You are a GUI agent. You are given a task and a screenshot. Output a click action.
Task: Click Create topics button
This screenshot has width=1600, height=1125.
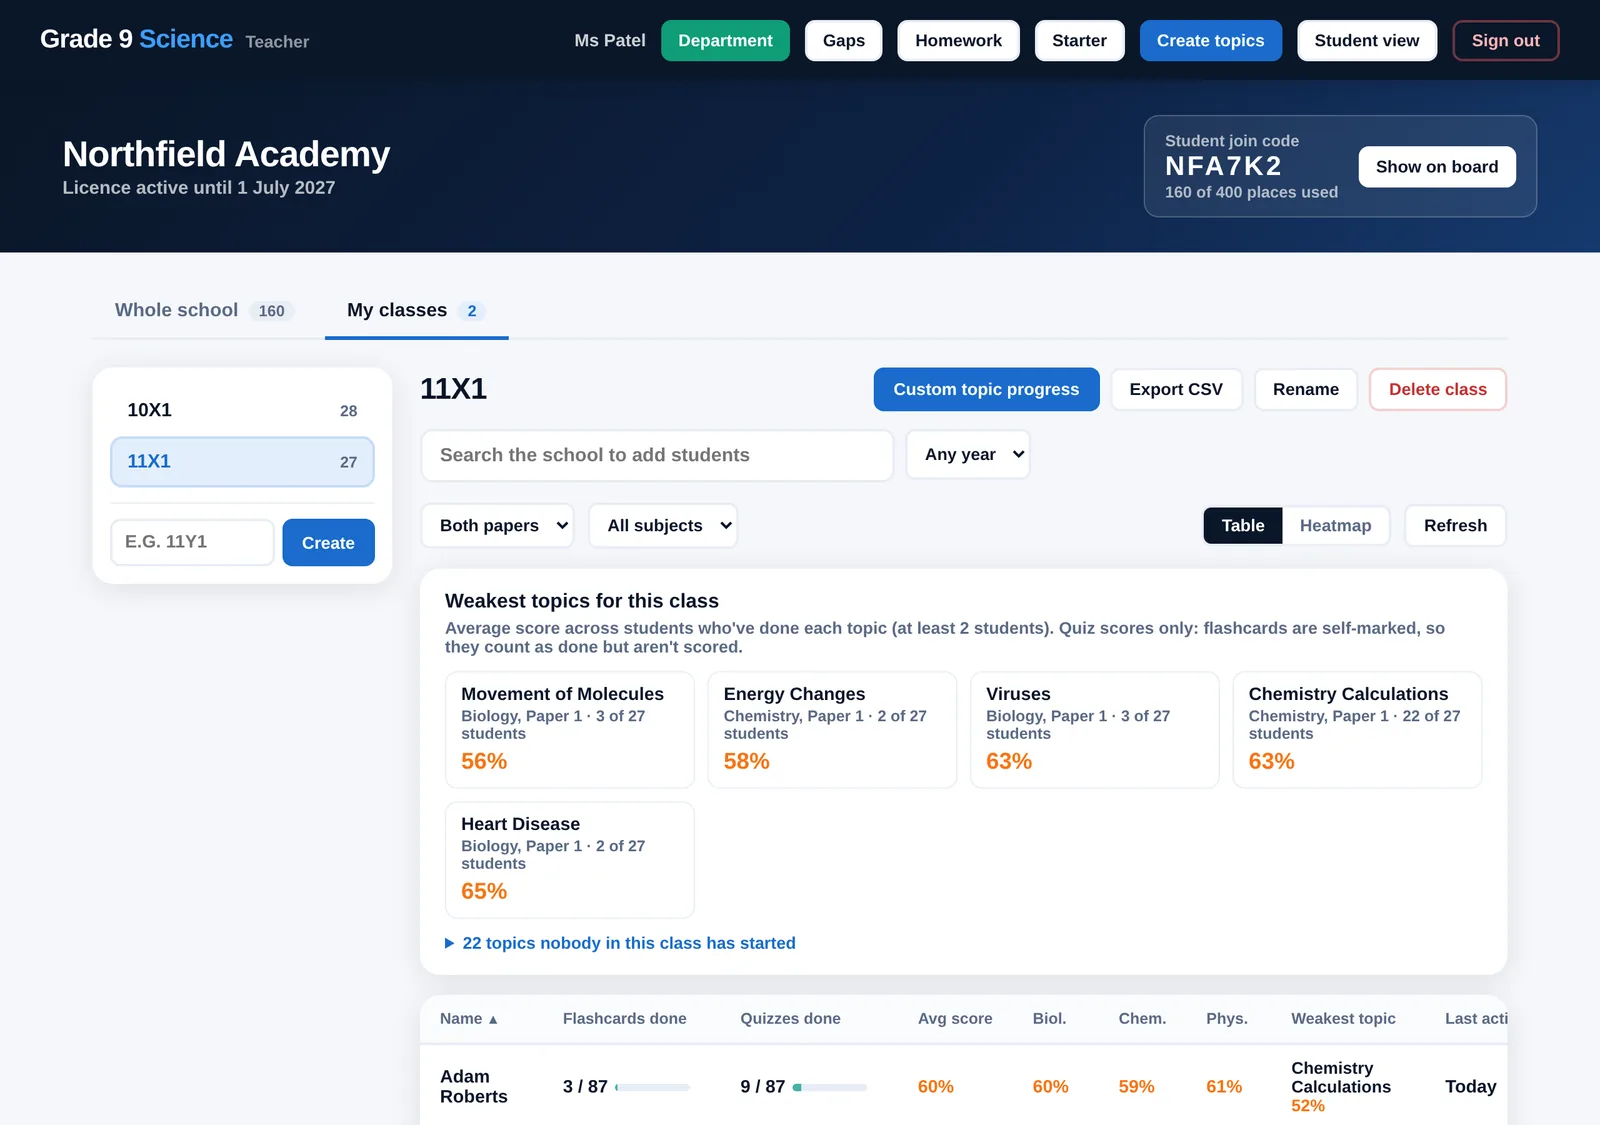coord(1210,41)
